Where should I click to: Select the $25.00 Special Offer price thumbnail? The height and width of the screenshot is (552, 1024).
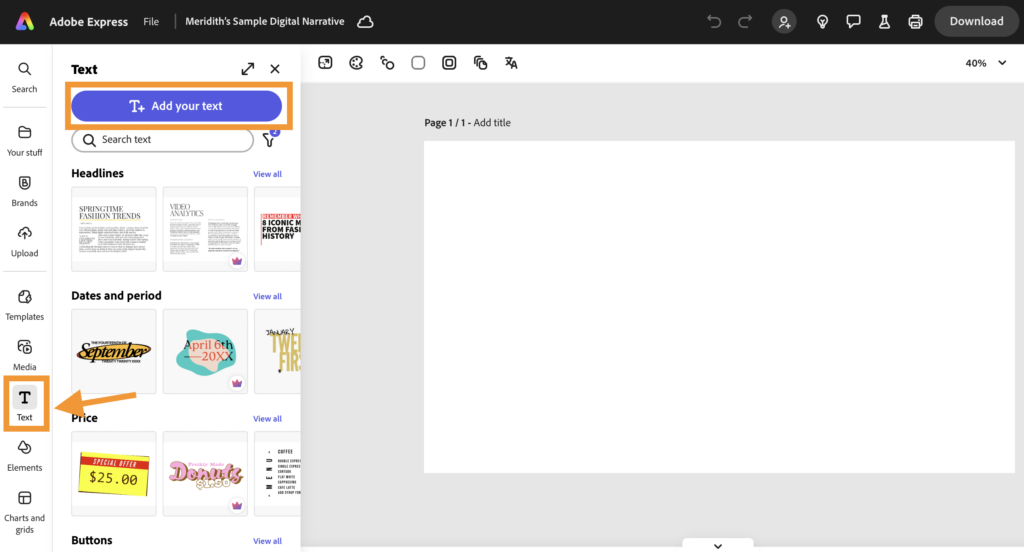114,474
